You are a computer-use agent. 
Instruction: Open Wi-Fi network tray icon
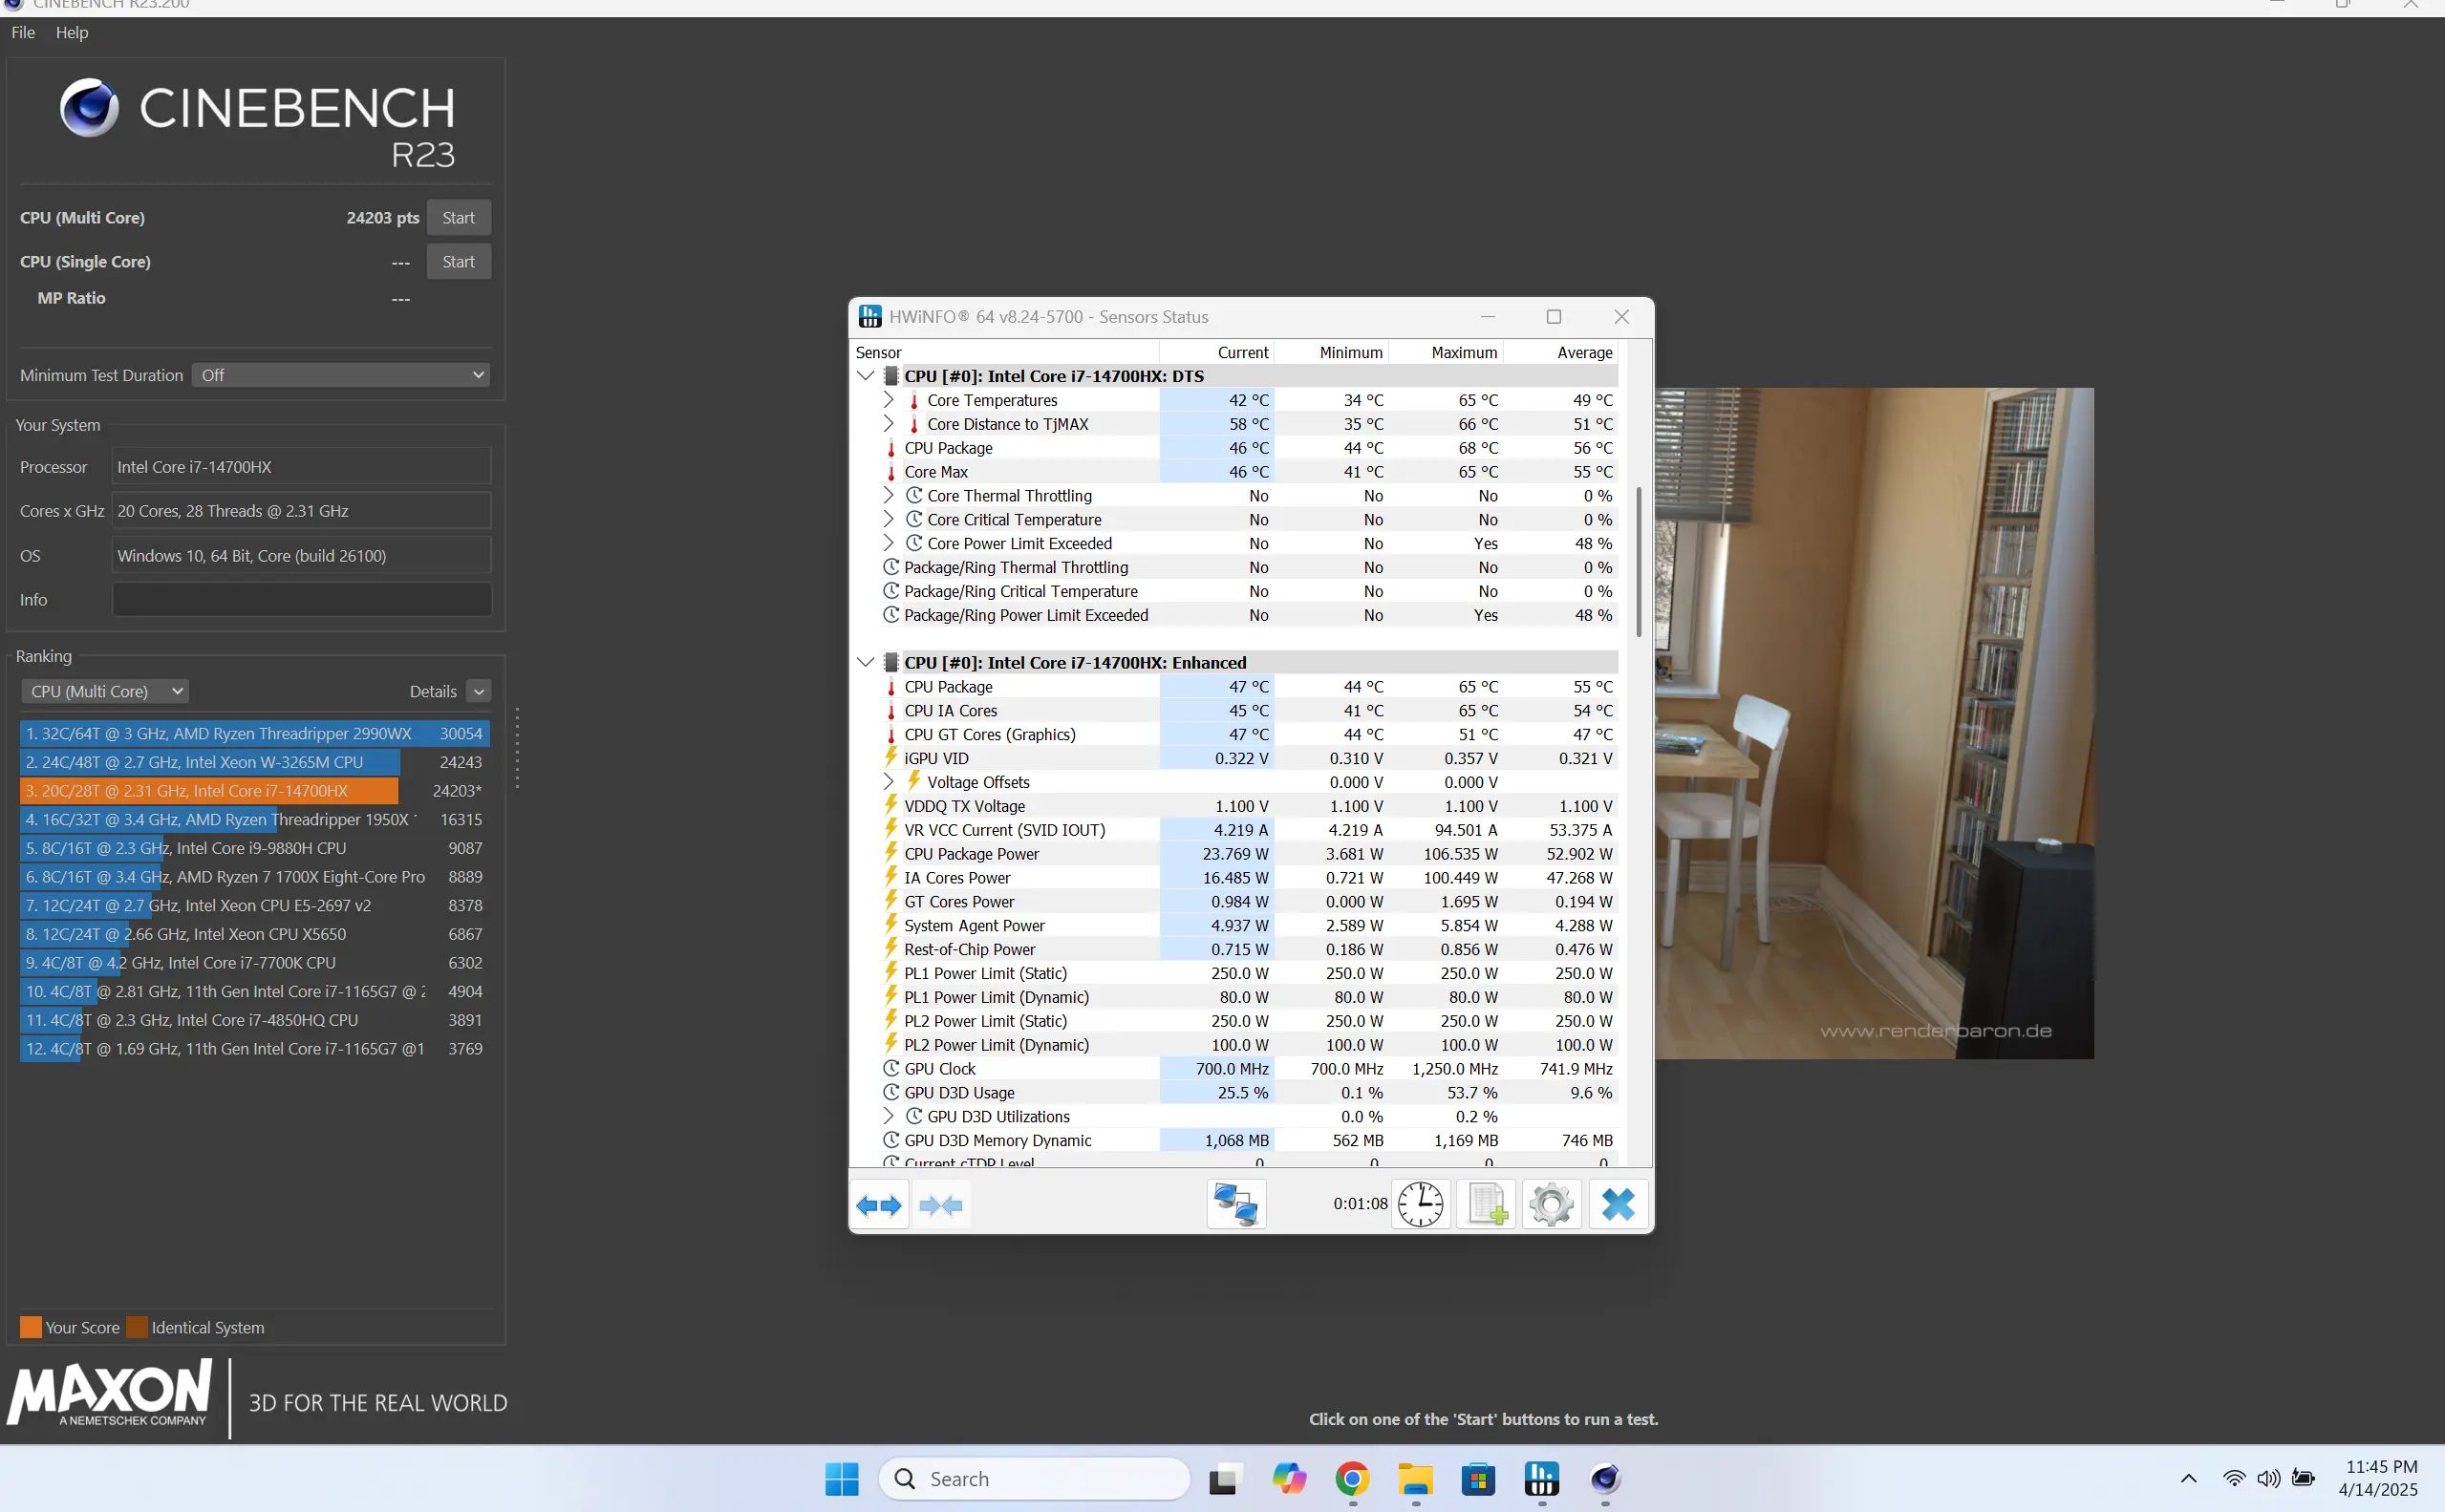(x=2234, y=1479)
